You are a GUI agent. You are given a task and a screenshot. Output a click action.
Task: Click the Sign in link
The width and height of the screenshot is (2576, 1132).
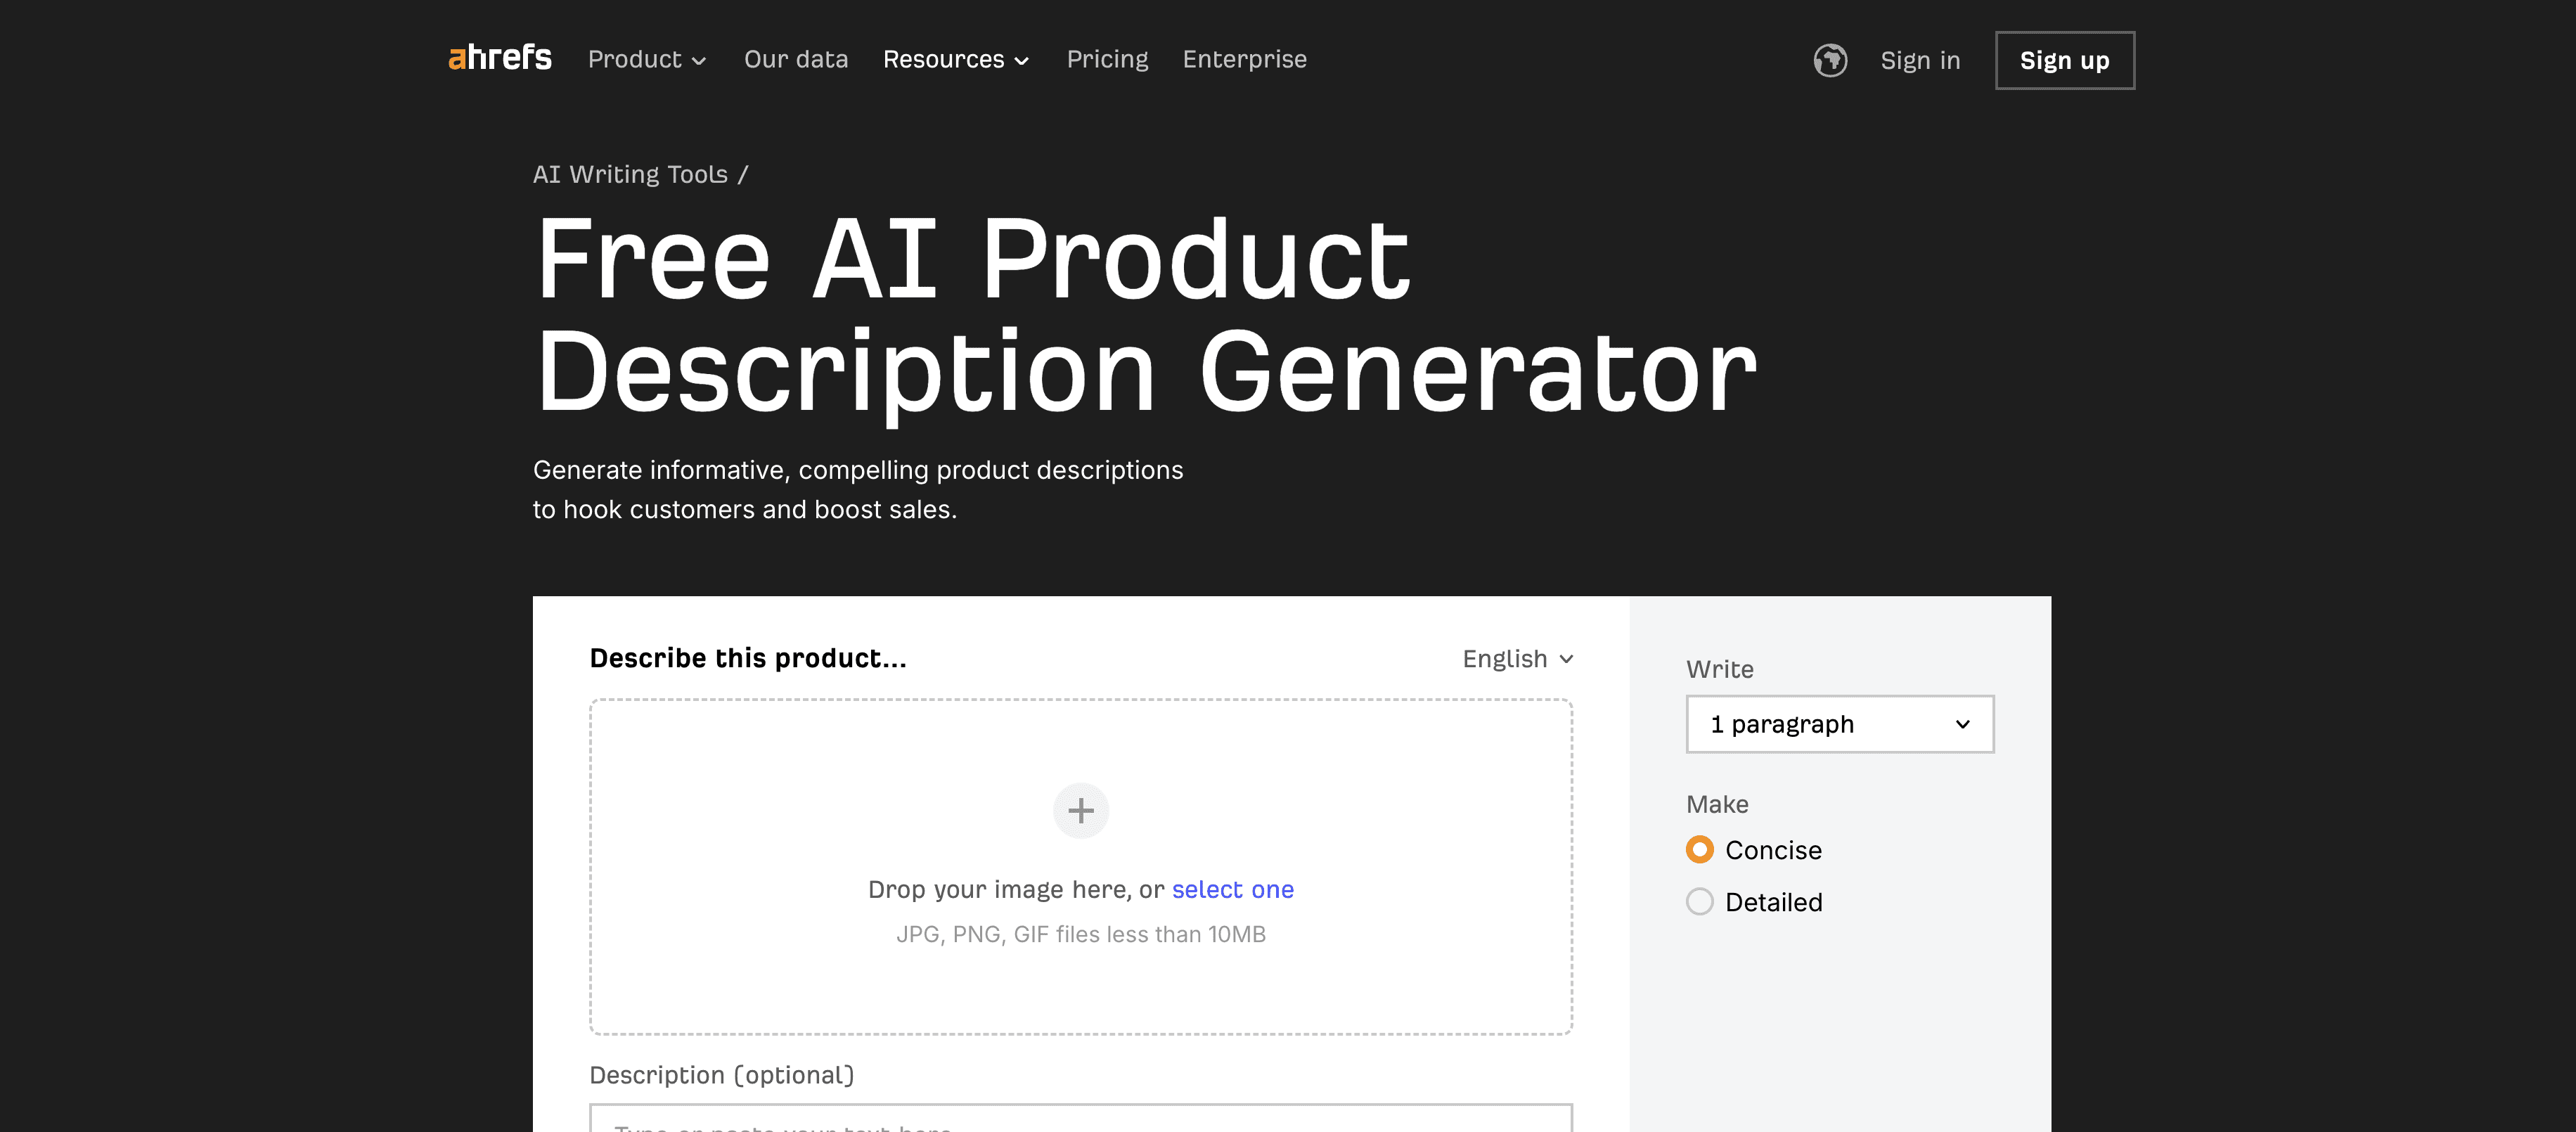[x=1920, y=60]
